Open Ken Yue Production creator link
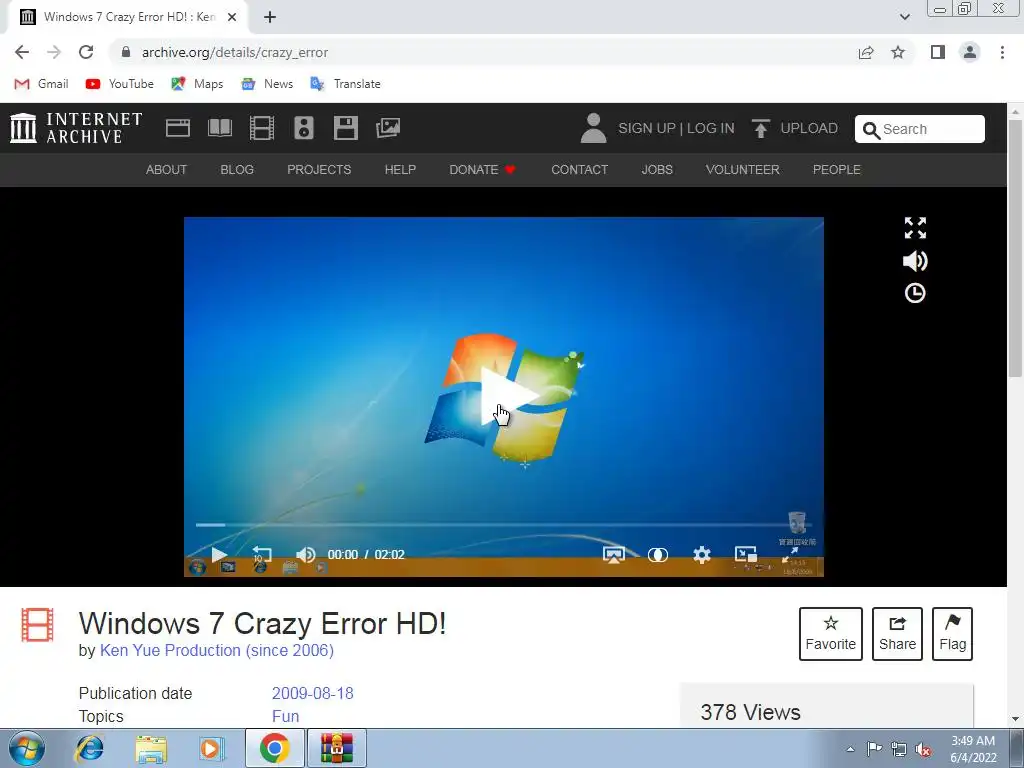The image size is (1024, 768). point(217,650)
